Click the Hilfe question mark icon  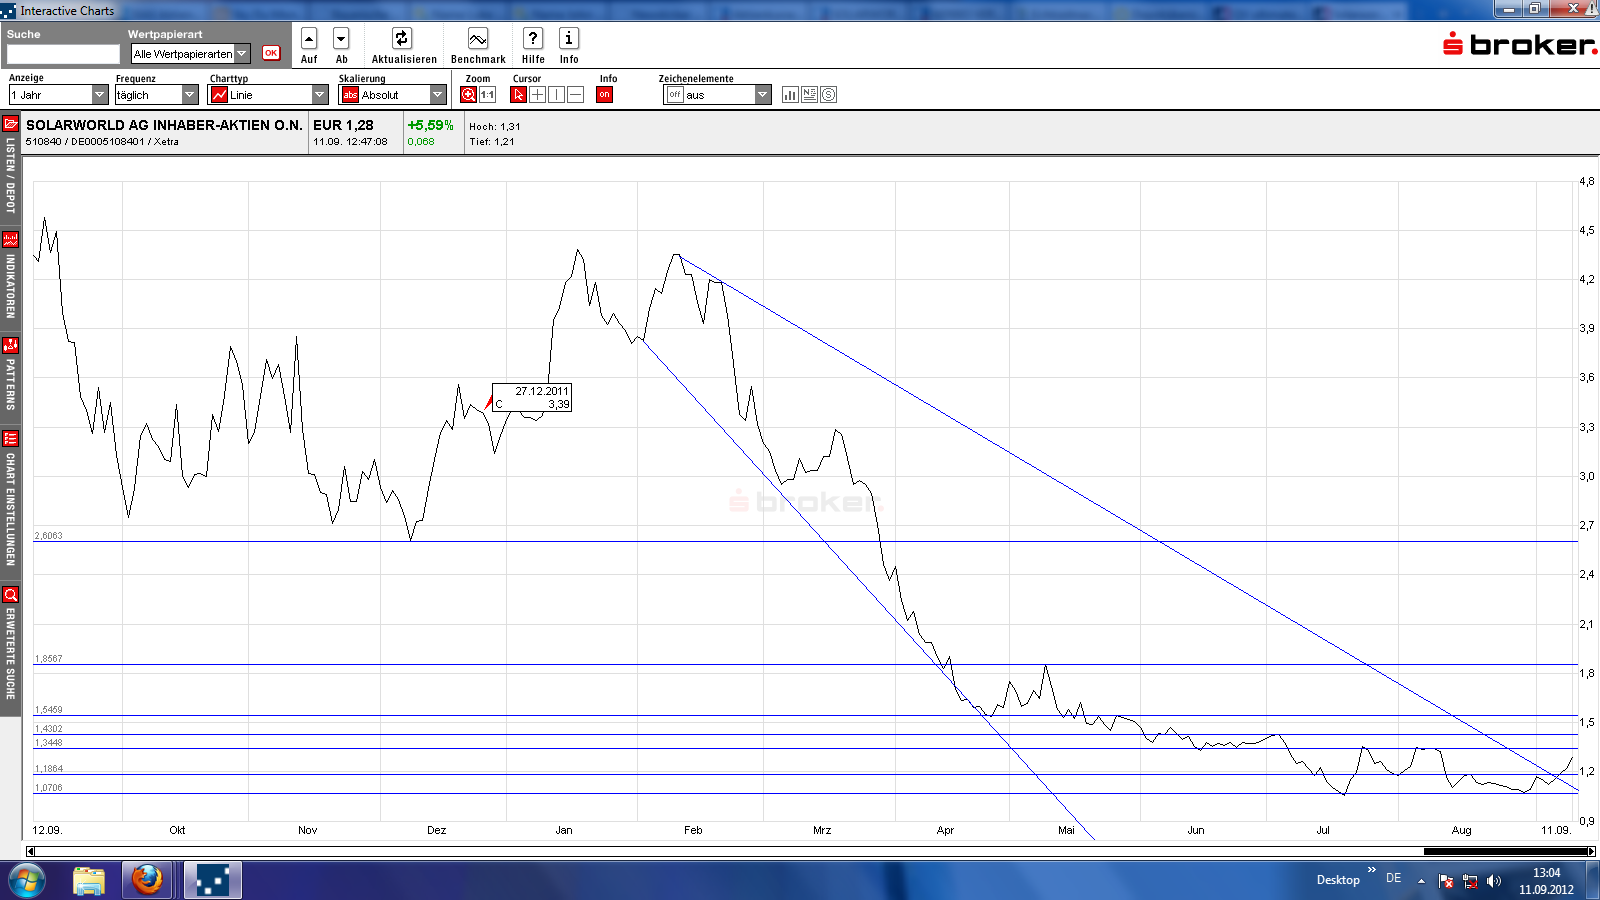(533, 39)
